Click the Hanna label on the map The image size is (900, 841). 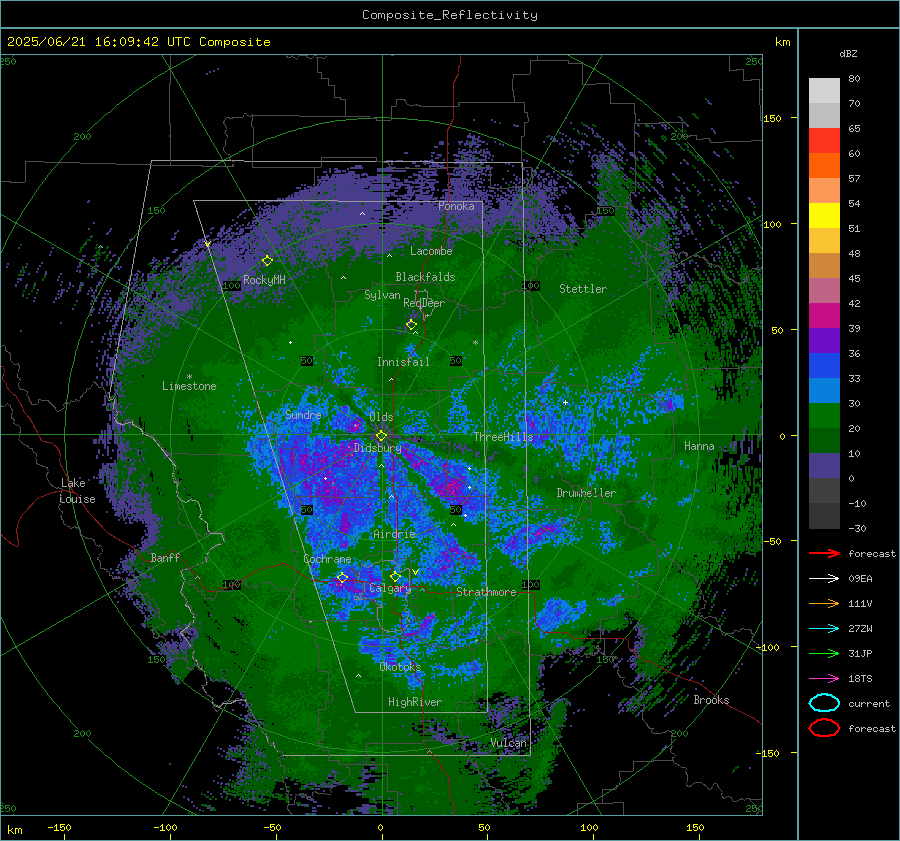(x=699, y=446)
